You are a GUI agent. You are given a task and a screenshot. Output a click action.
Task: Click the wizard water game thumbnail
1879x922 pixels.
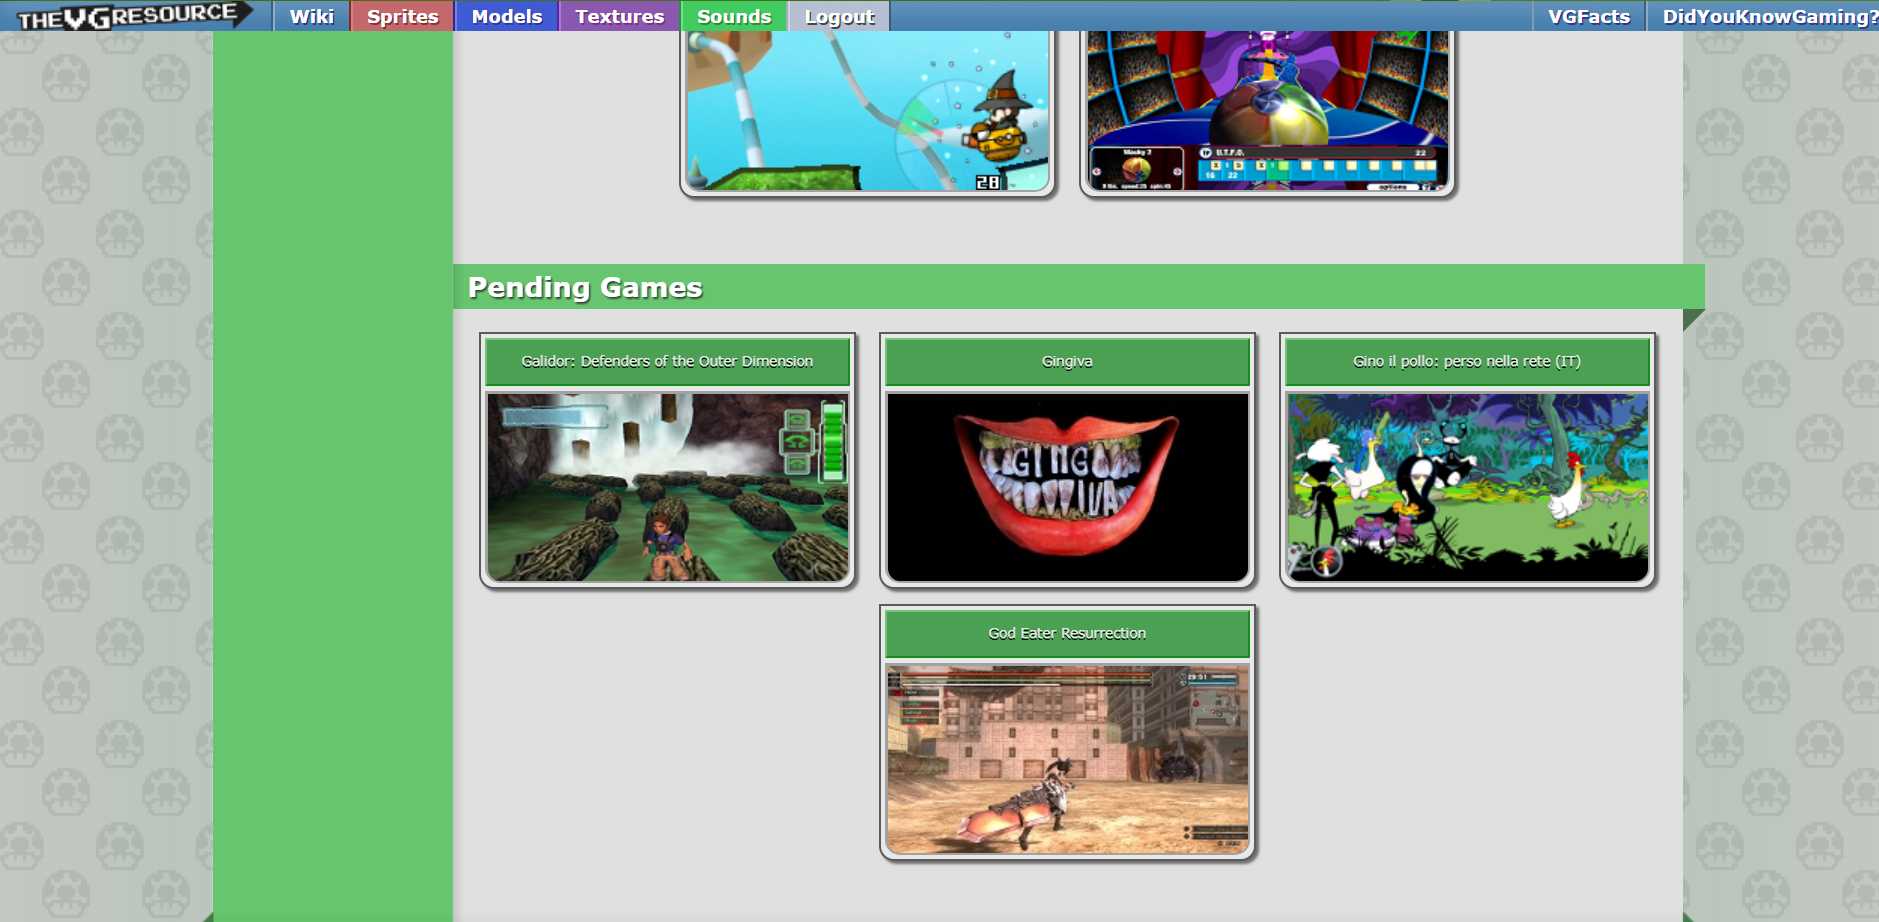[x=867, y=110]
